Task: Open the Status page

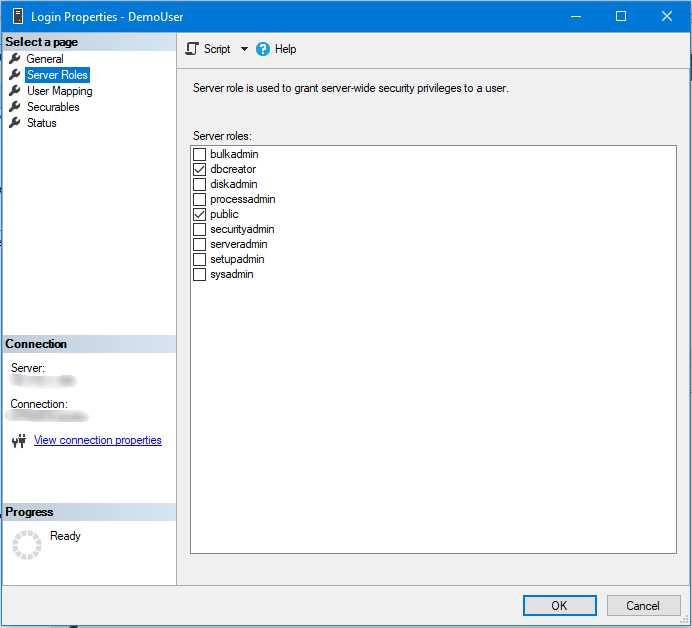Action: tap(41, 123)
